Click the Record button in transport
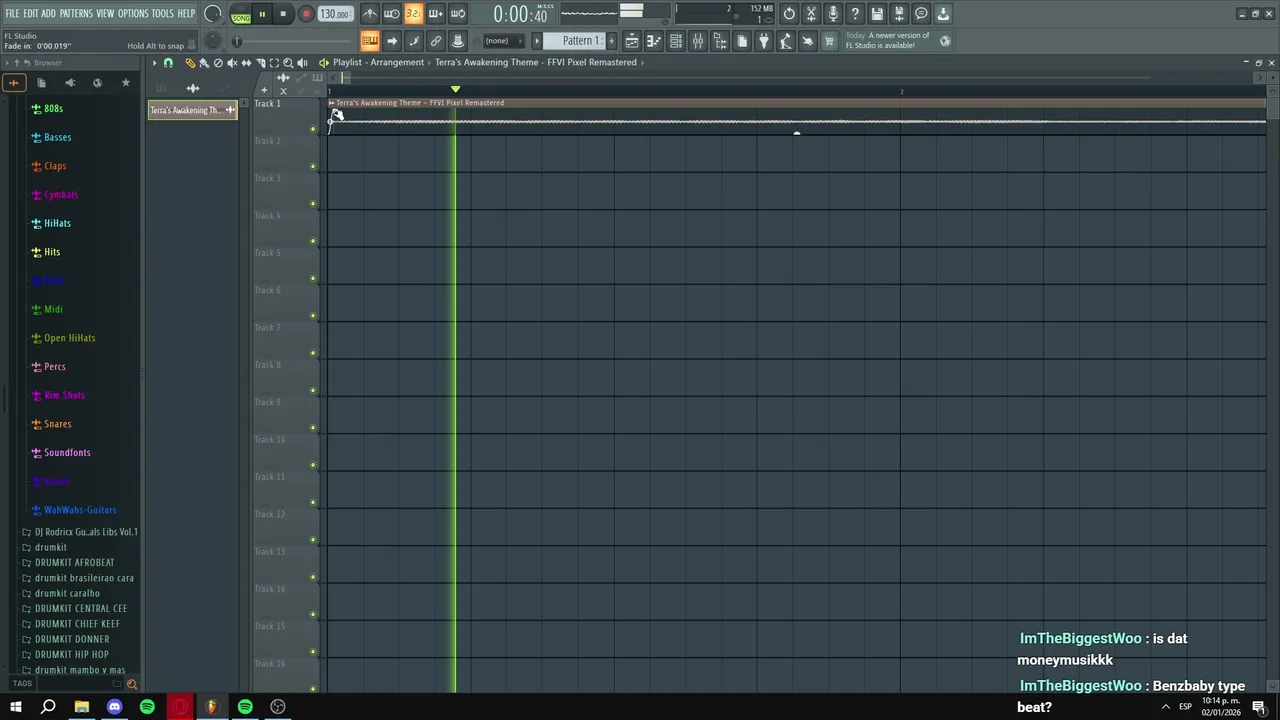The width and height of the screenshot is (1280, 720). pos(306,14)
